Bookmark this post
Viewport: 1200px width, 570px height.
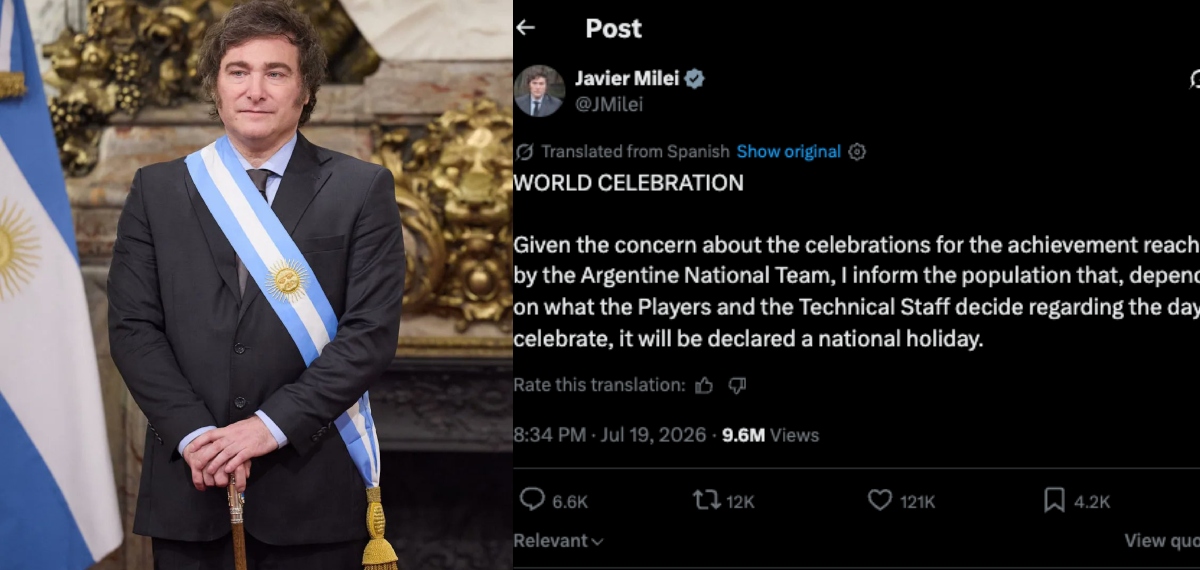[1054, 500]
